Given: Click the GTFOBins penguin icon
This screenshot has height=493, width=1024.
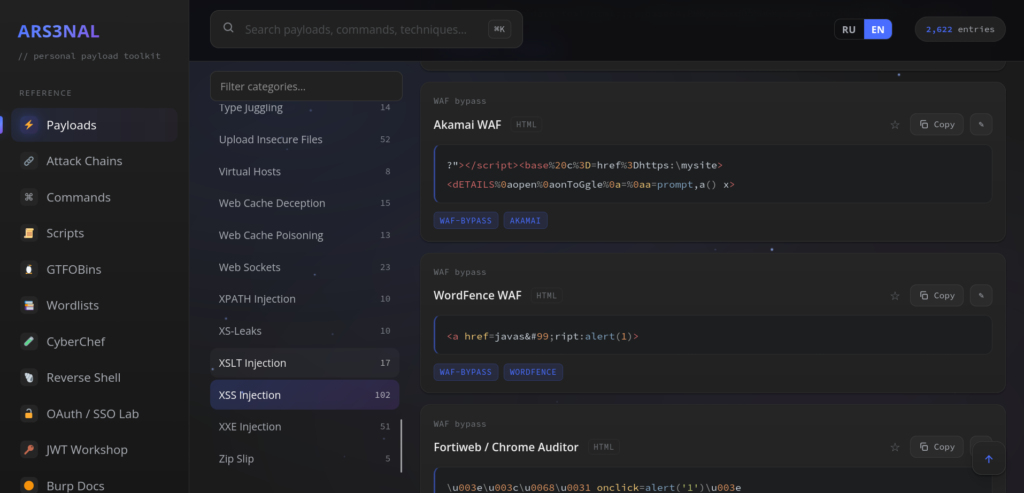Looking at the screenshot, I should pos(29,269).
